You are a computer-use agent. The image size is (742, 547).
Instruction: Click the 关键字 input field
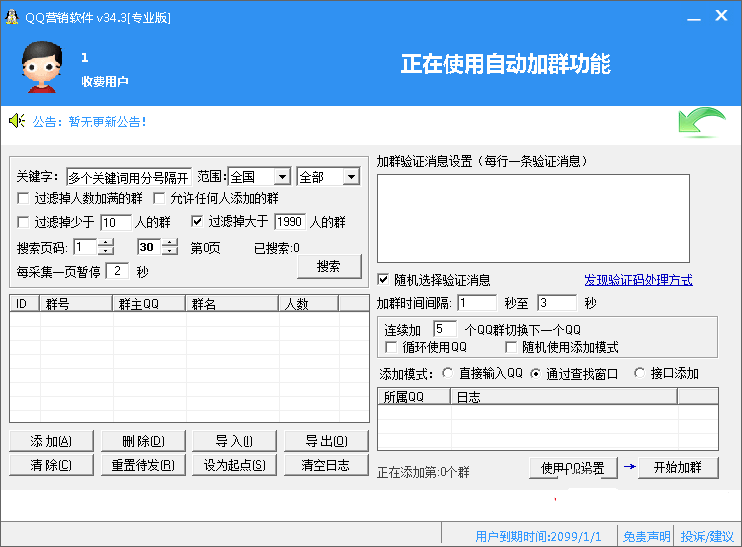click(129, 177)
